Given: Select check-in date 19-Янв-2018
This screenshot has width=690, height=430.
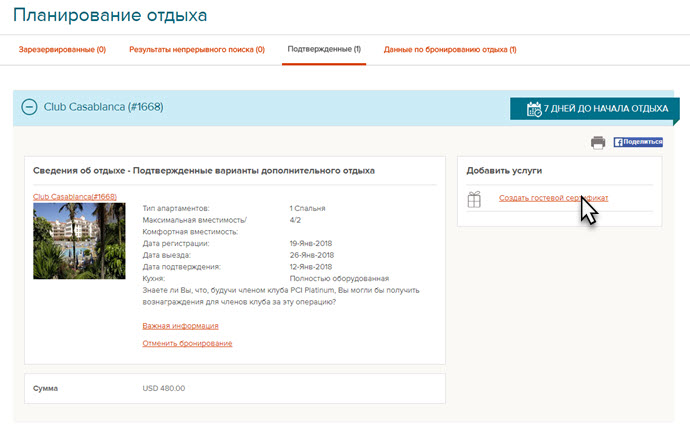Looking at the screenshot, I should [x=311, y=243].
